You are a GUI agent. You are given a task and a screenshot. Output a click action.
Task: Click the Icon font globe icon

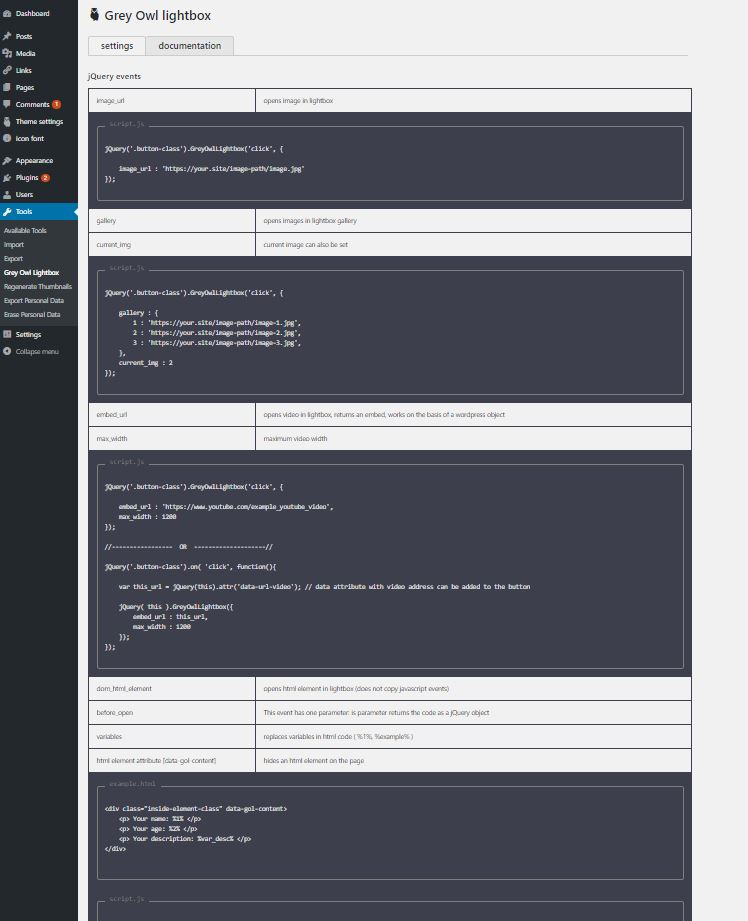tap(7, 139)
